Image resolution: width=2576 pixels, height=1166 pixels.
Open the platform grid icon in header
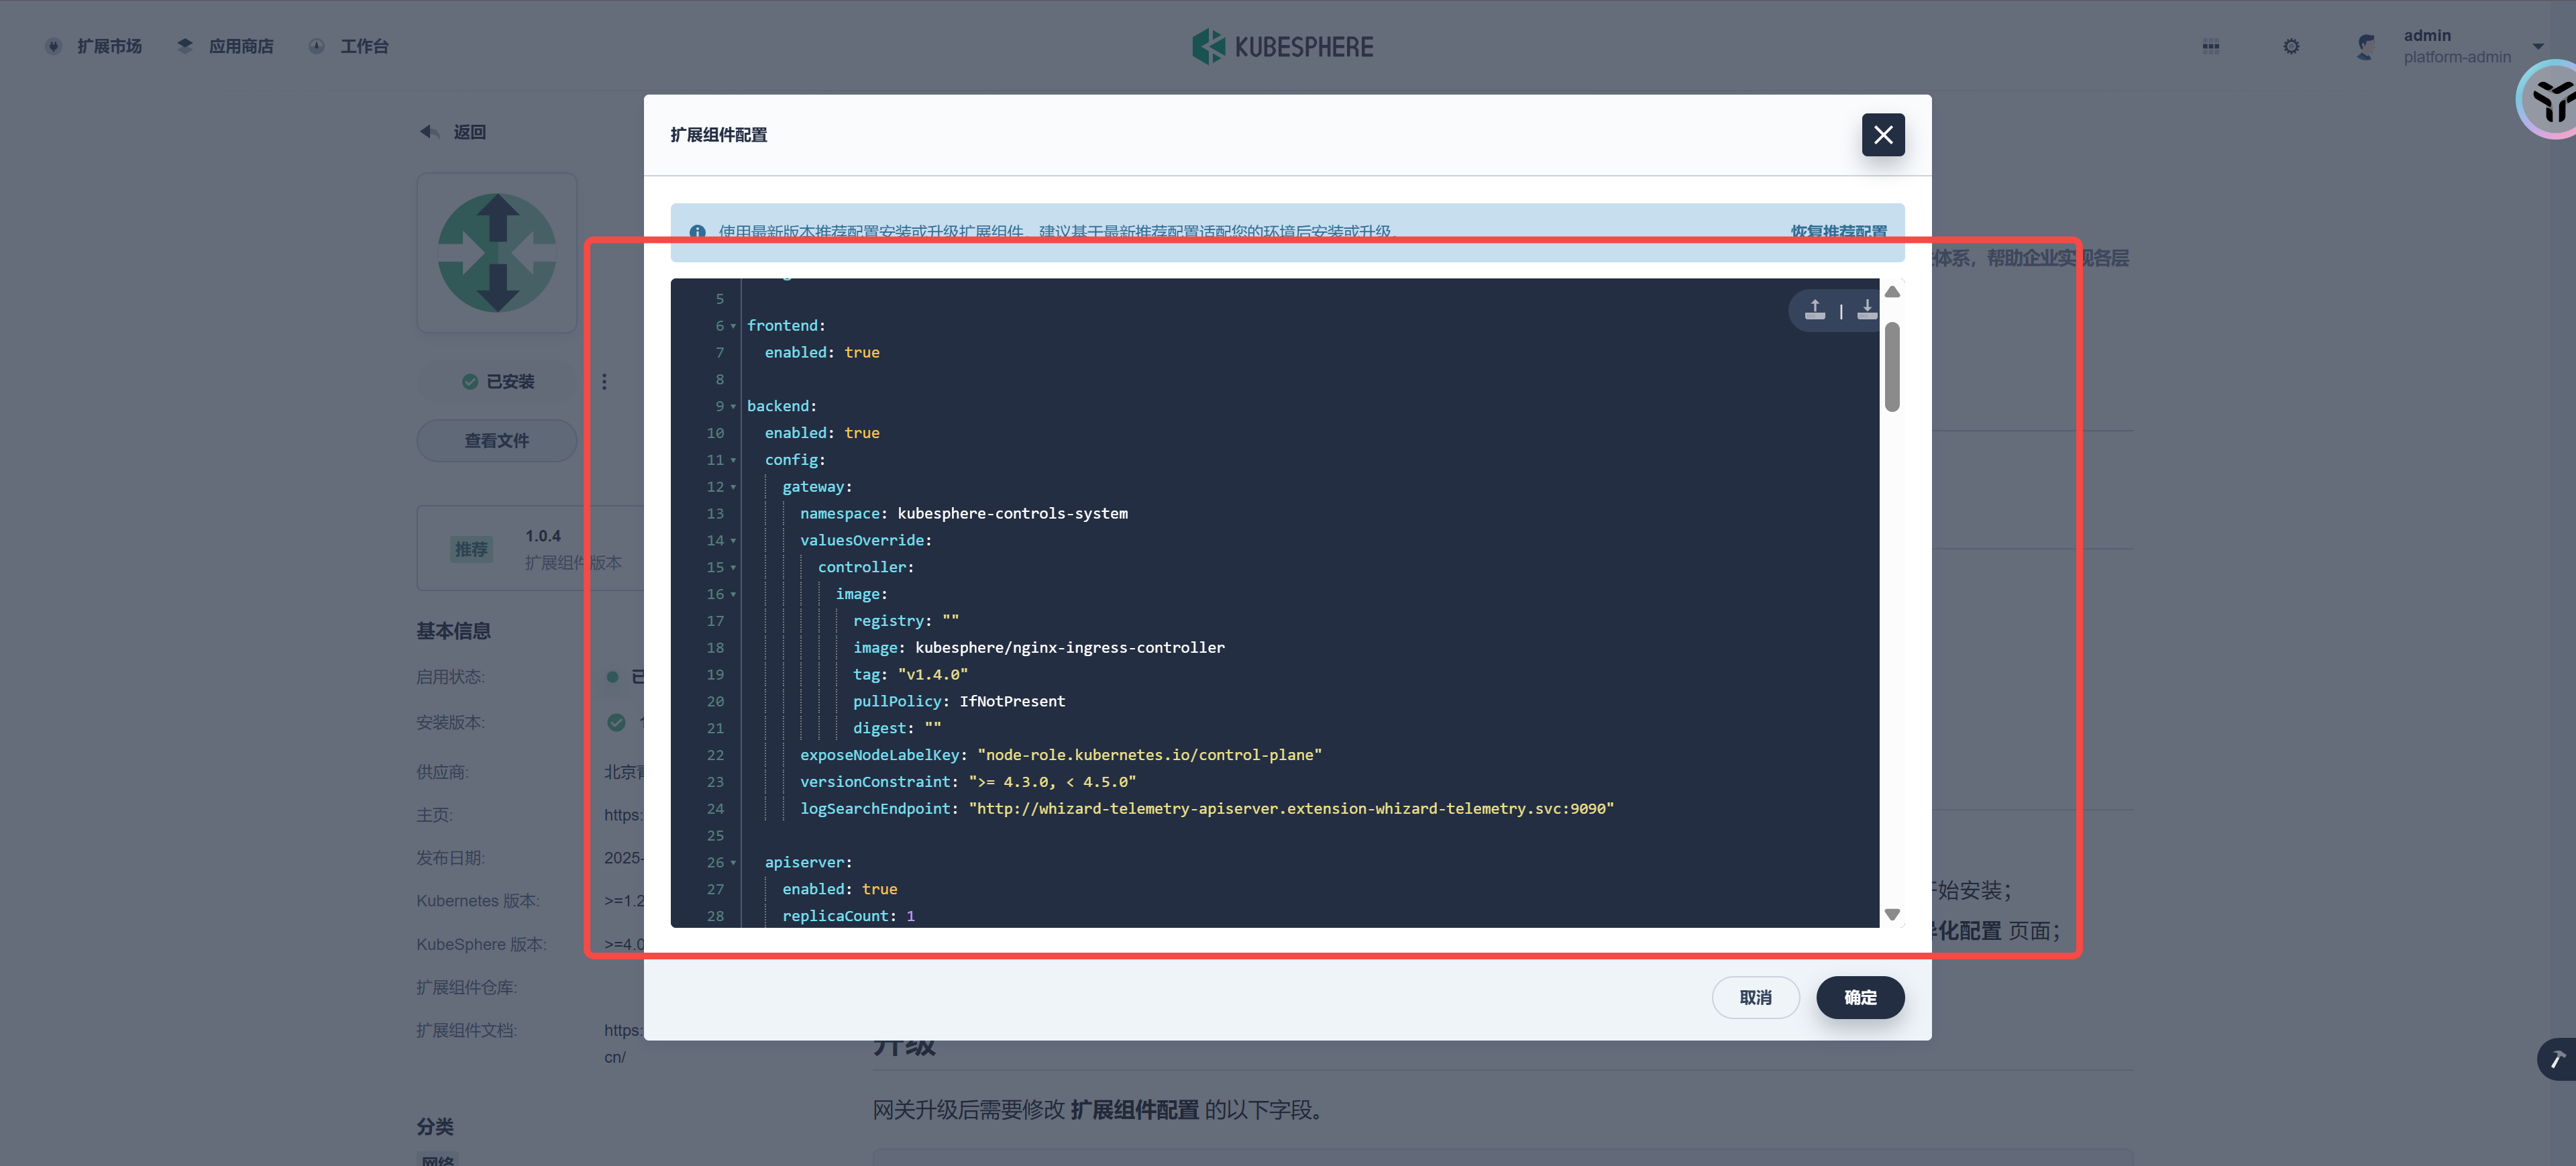pyautogui.click(x=2210, y=47)
